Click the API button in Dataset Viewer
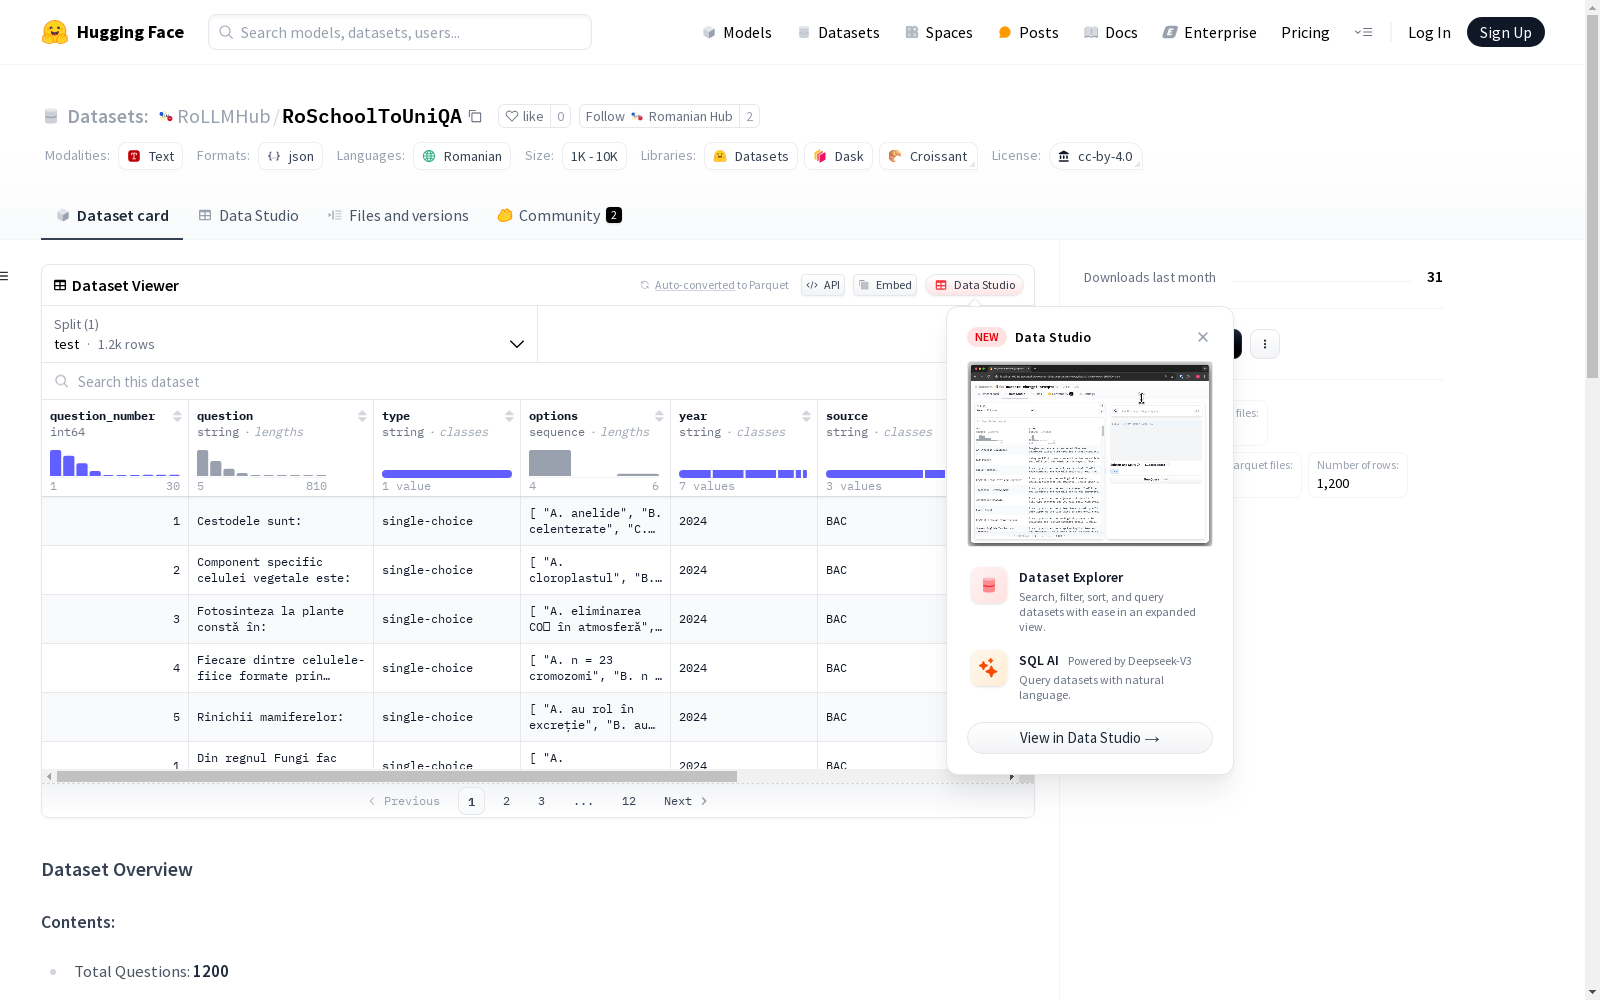Image resolution: width=1600 pixels, height=1000 pixels. click(x=823, y=285)
